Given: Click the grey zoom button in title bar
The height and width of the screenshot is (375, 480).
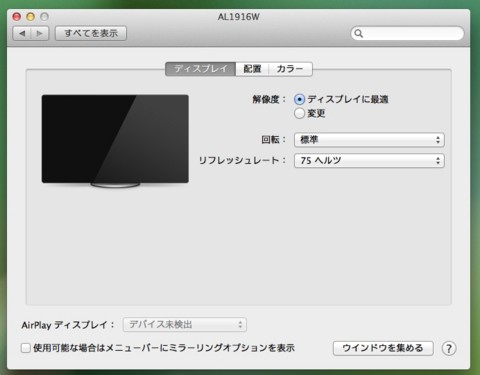Looking at the screenshot, I should [x=44, y=16].
